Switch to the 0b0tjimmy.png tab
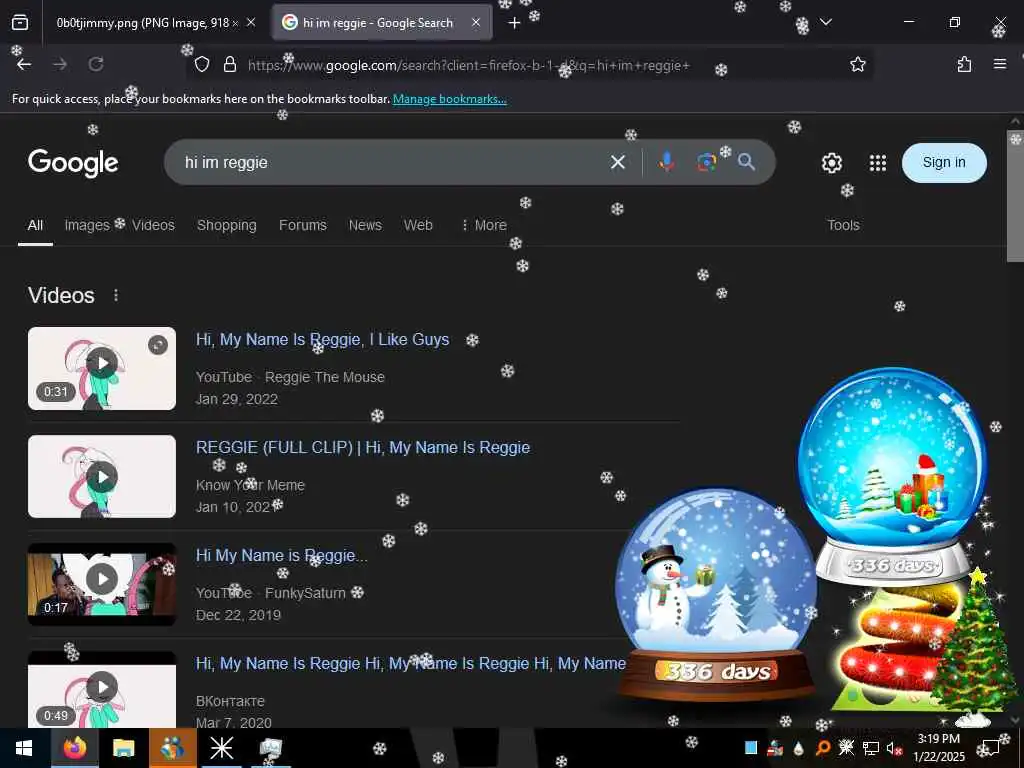 147,23
